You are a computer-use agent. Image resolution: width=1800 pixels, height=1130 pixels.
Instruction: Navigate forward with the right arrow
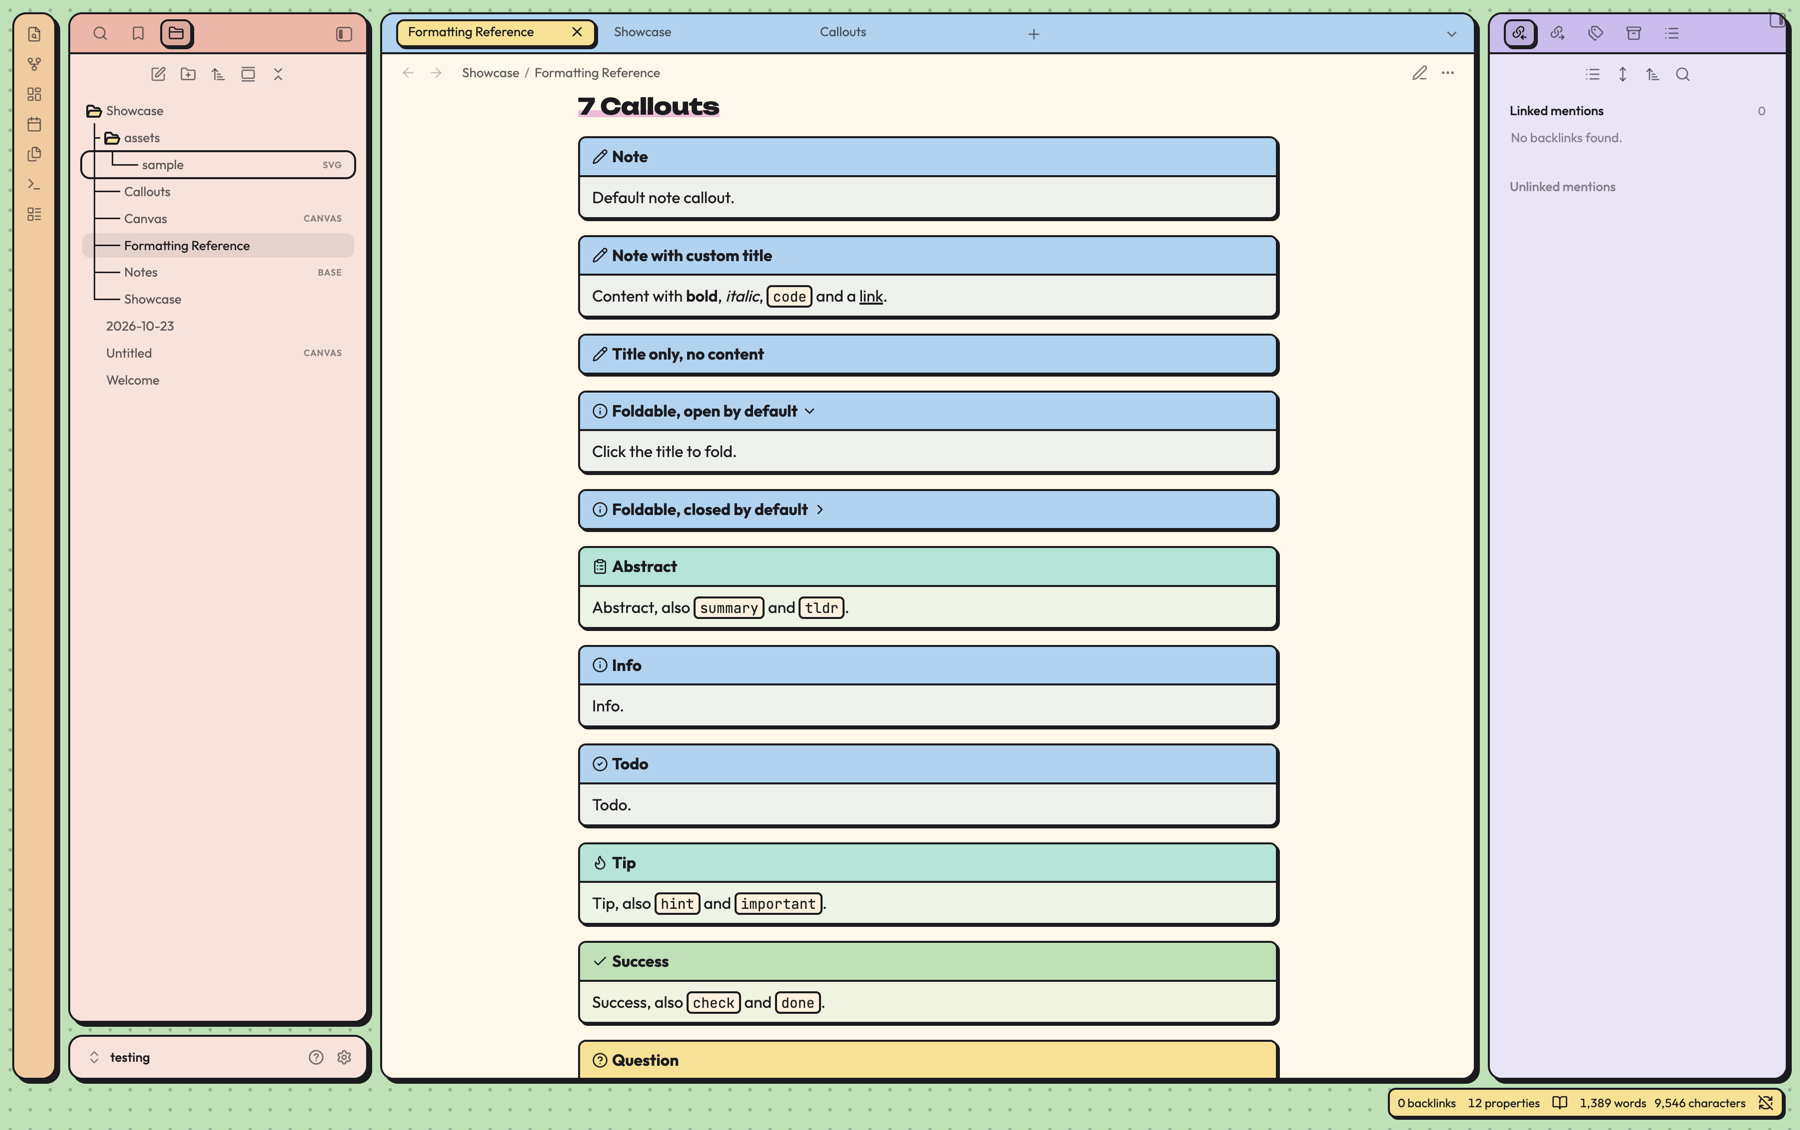pos(436,73)
